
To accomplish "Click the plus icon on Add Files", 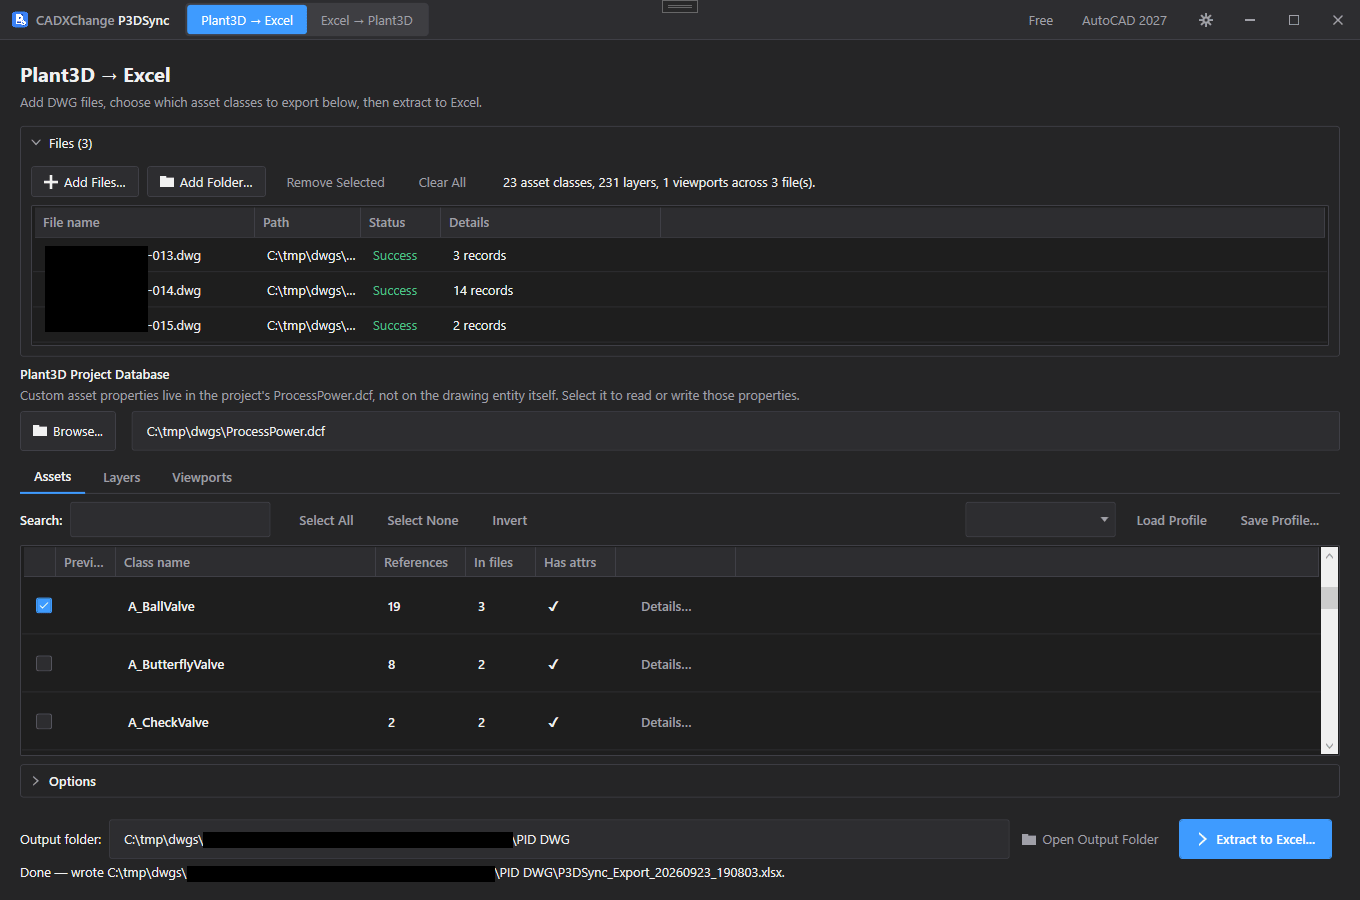I will click(x=51, y=182).
